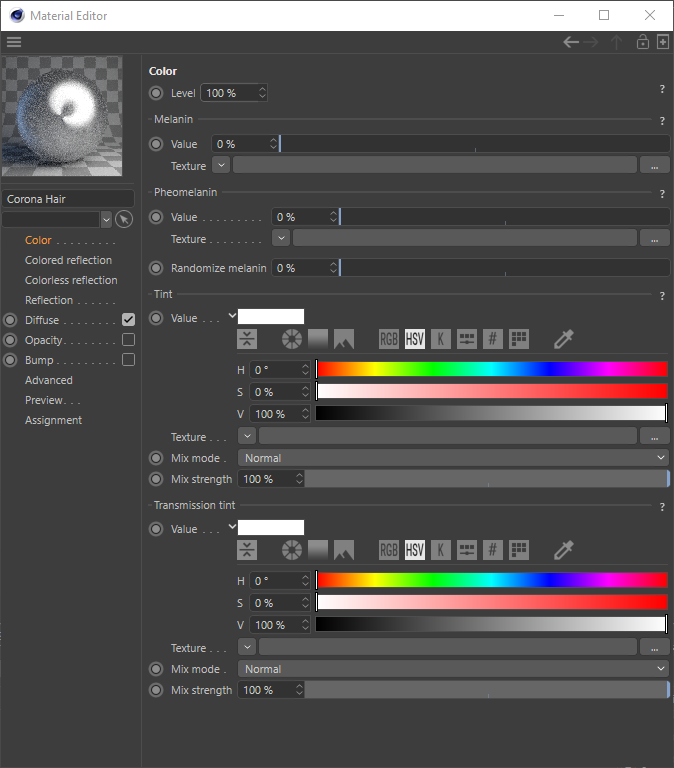Show Transmission tint hex (#) input
The height and width of the screenshot is (768, 674).
pyautogui.click(x=493, y=550)
